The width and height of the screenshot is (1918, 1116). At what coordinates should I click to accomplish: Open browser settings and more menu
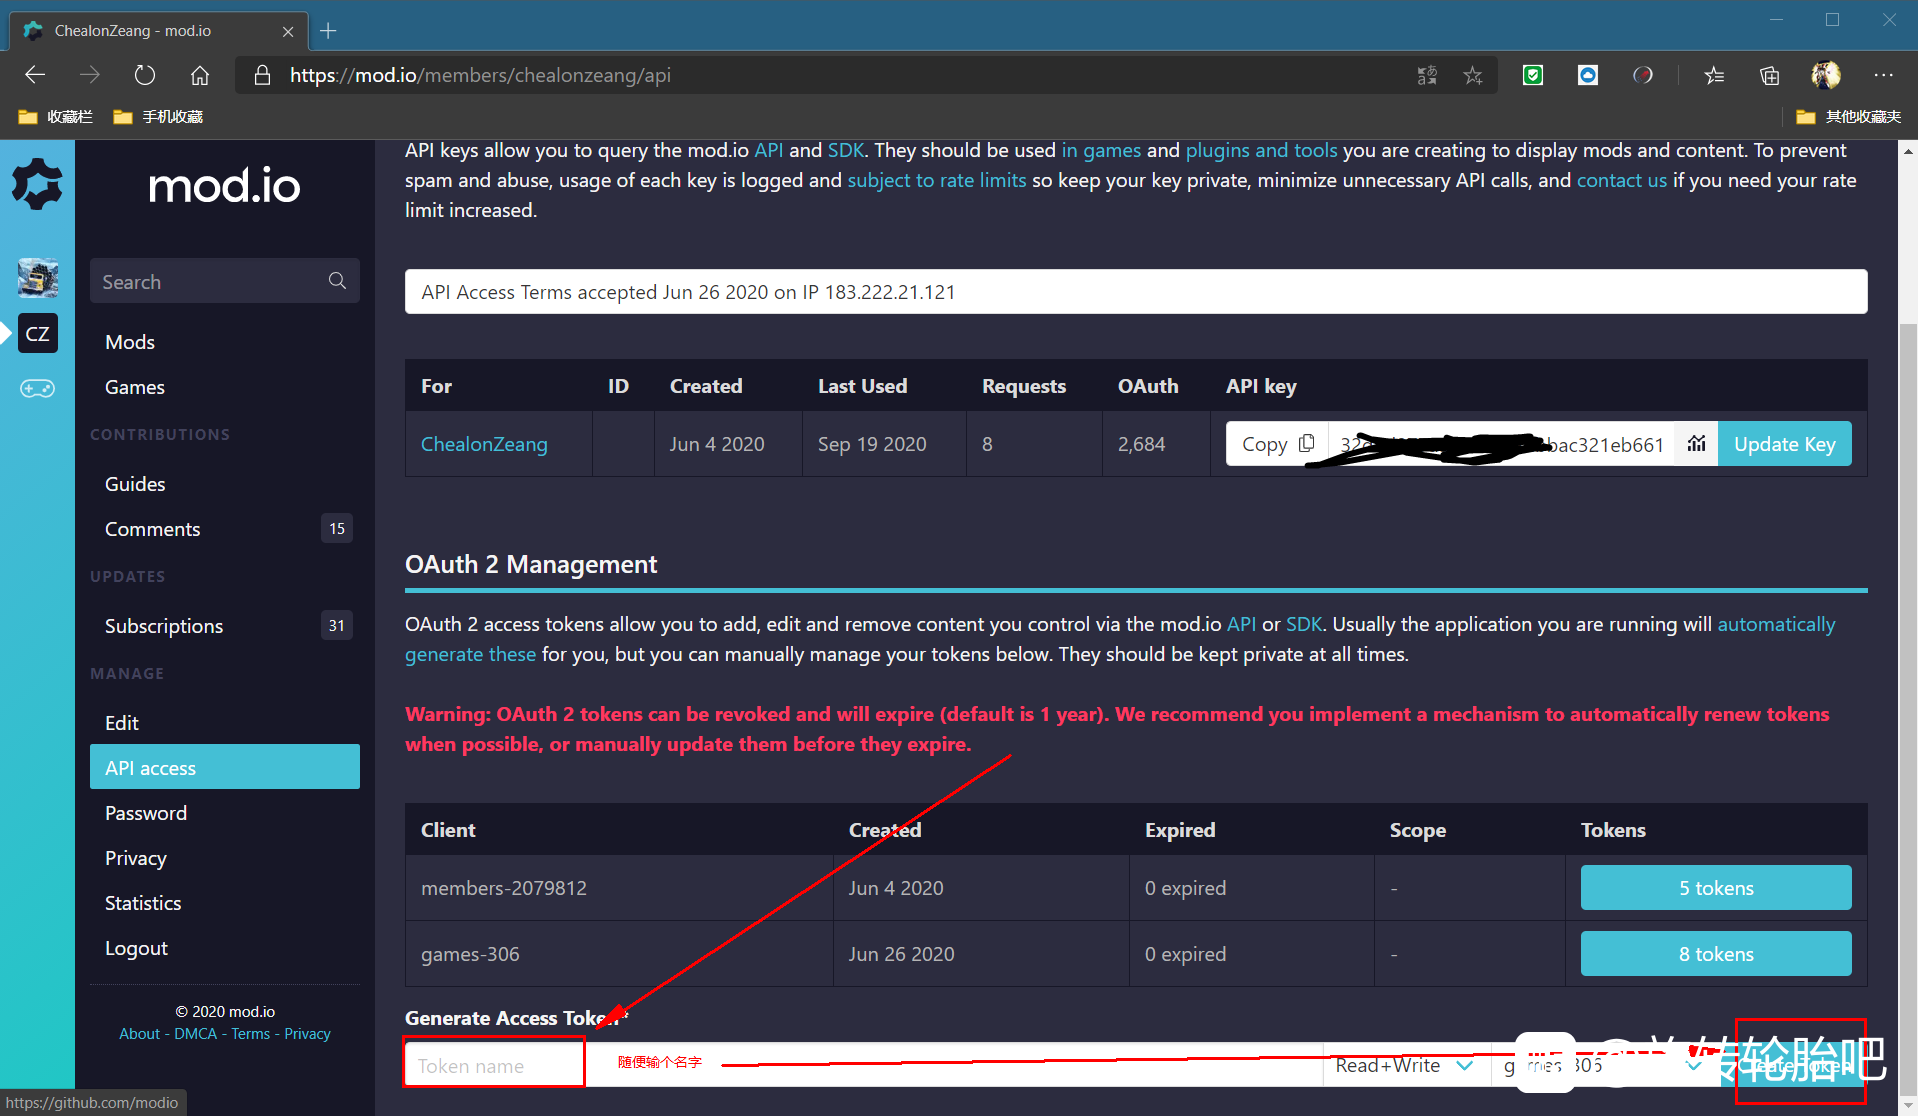click(1884, 75)
